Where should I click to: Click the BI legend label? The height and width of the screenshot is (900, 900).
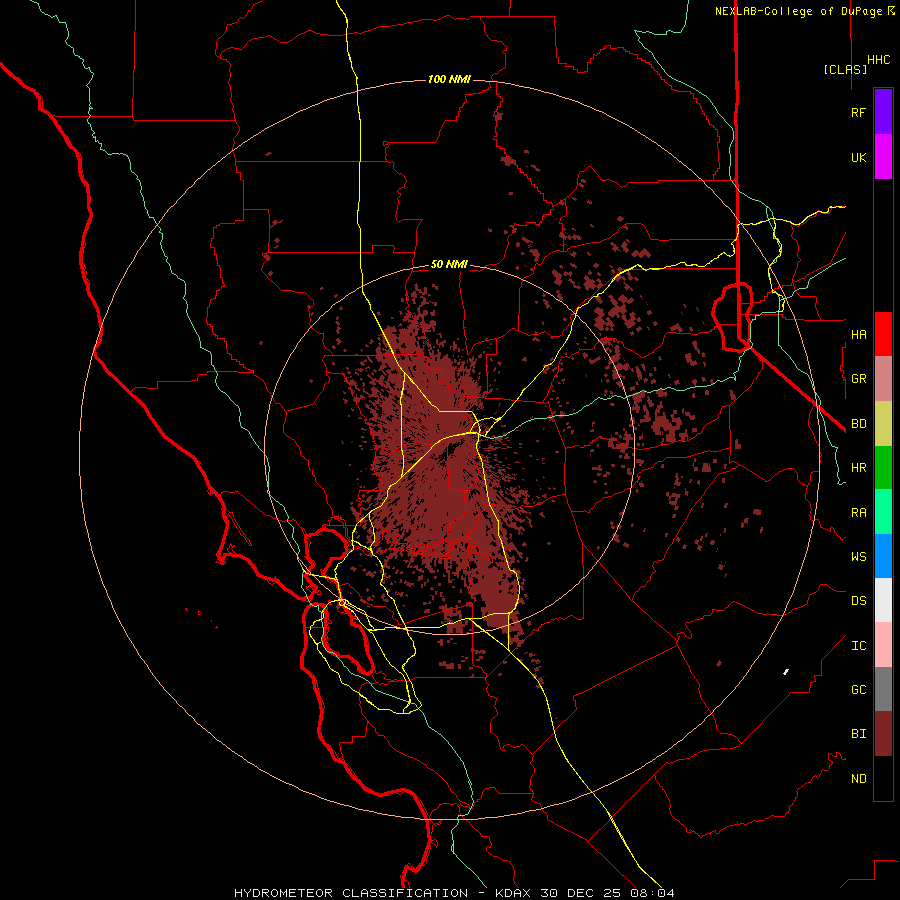858,734
